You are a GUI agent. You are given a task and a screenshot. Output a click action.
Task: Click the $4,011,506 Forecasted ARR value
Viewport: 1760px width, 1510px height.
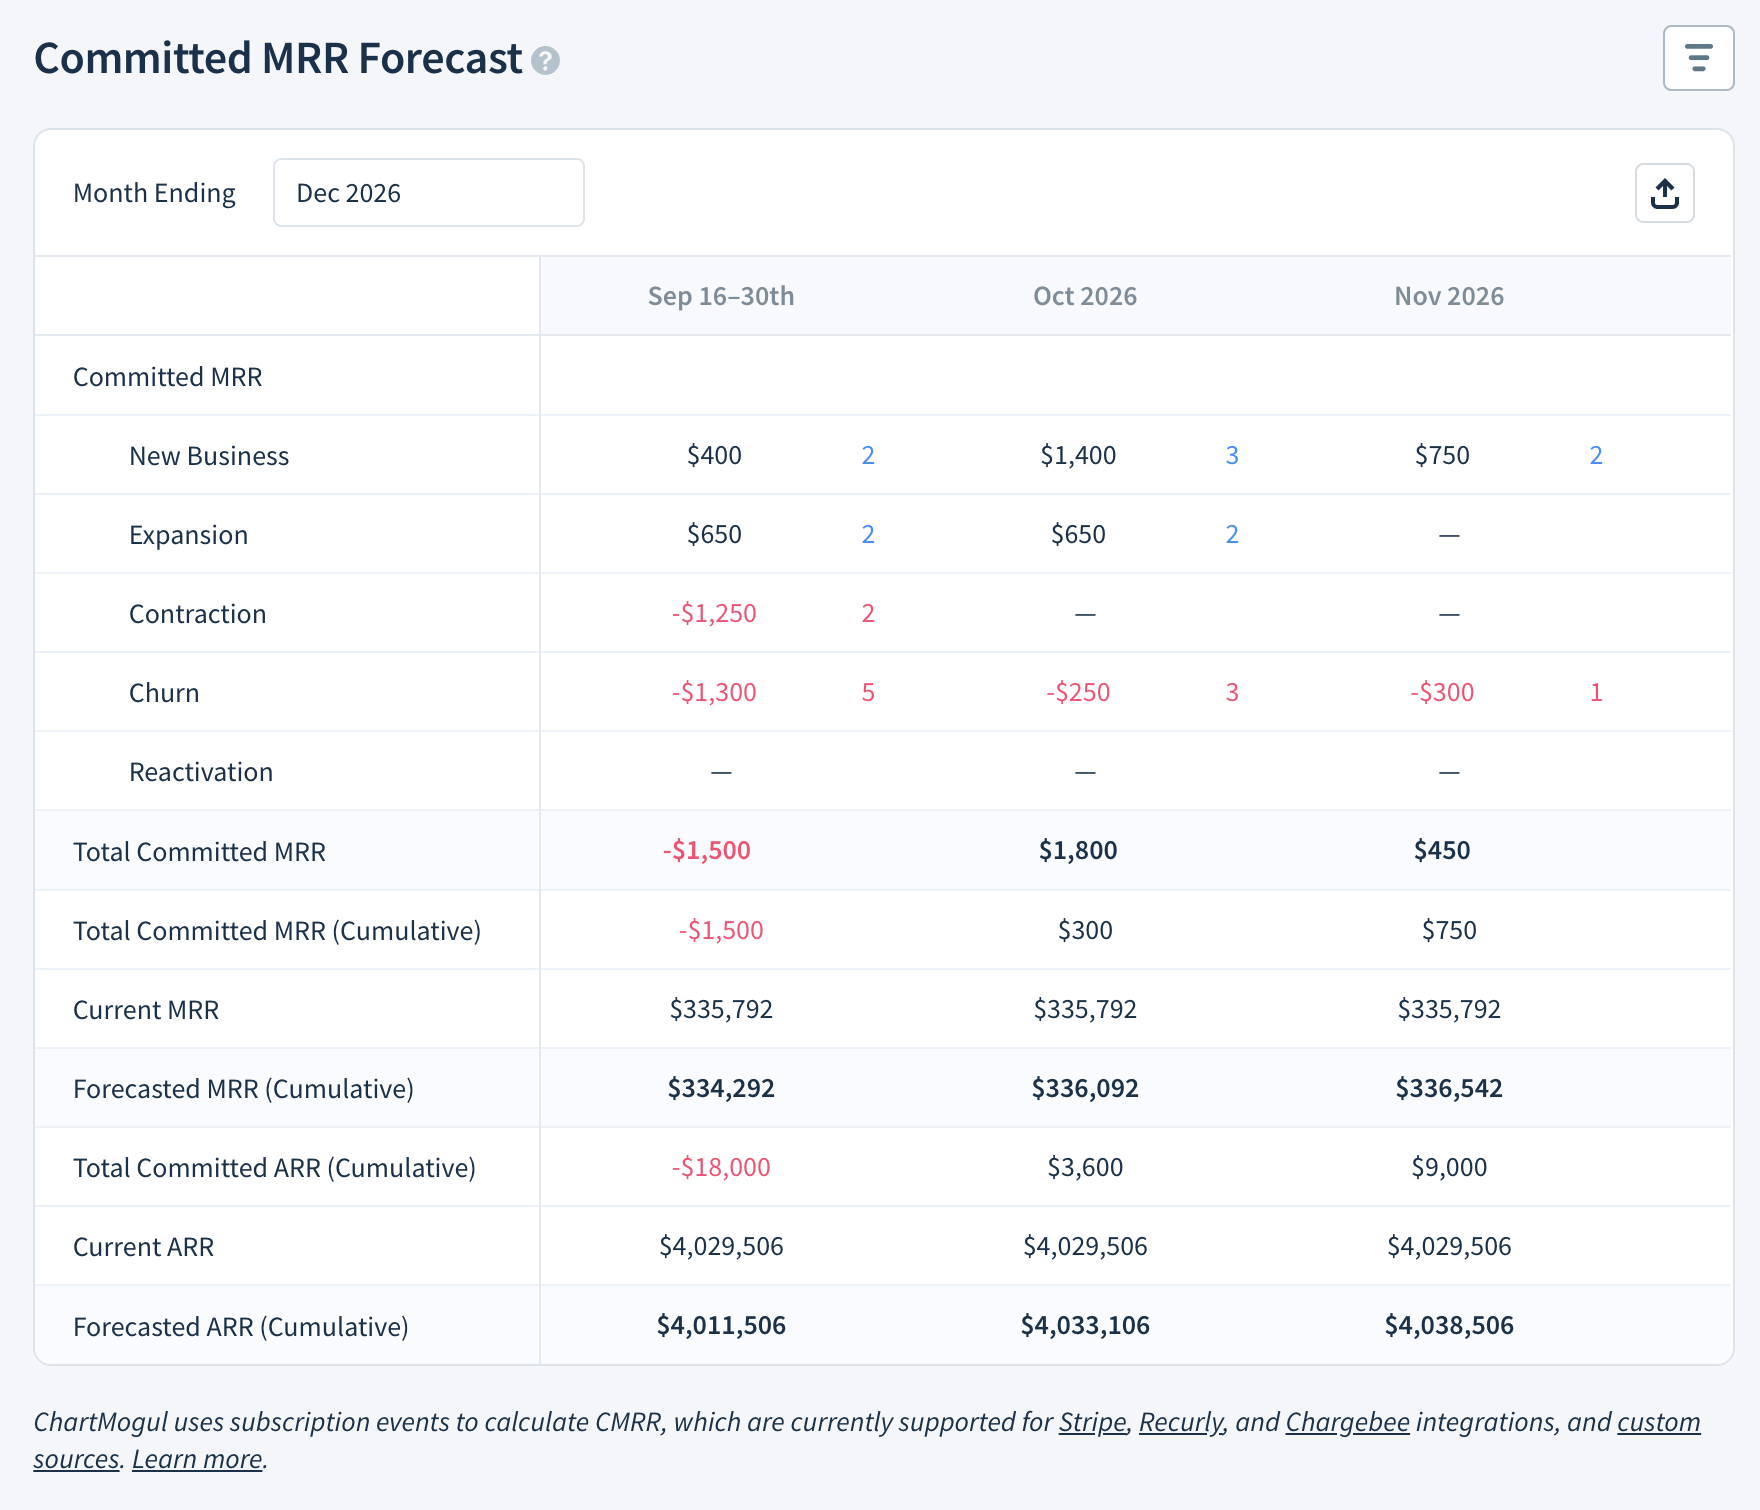[x=721, y=1325]
